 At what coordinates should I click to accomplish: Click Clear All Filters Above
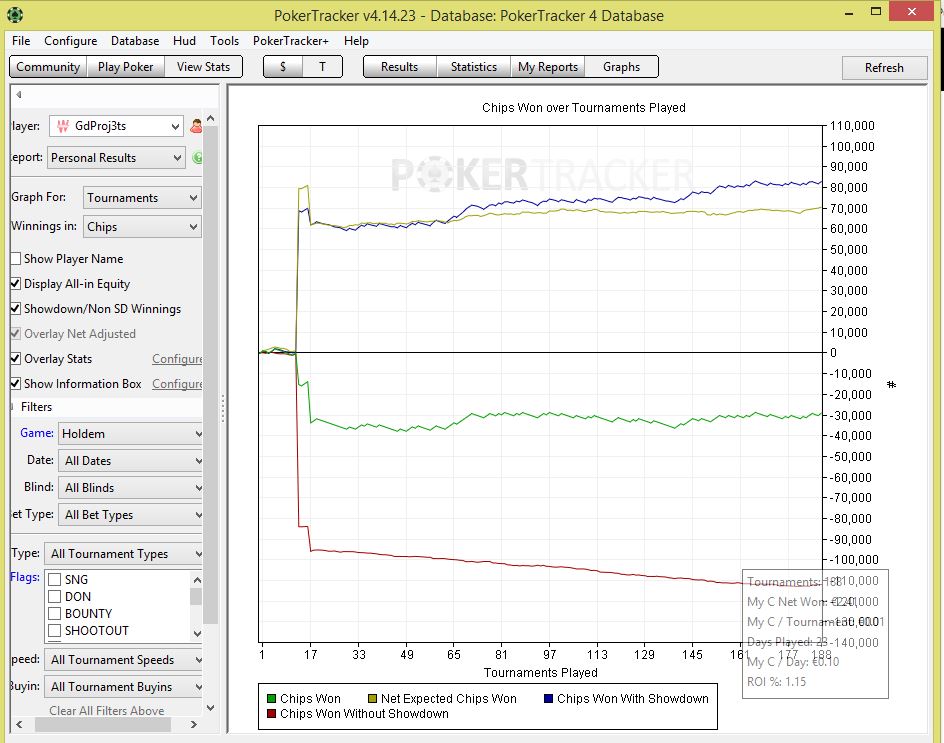coord(107,710)
